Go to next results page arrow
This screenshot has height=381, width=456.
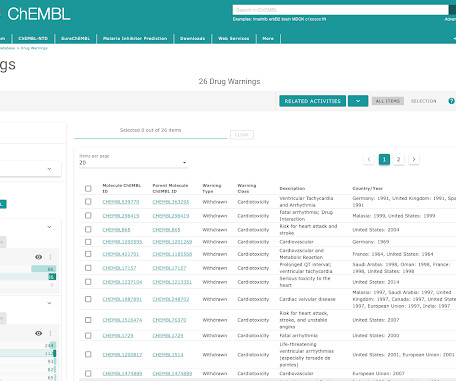[x=414, y=159]
